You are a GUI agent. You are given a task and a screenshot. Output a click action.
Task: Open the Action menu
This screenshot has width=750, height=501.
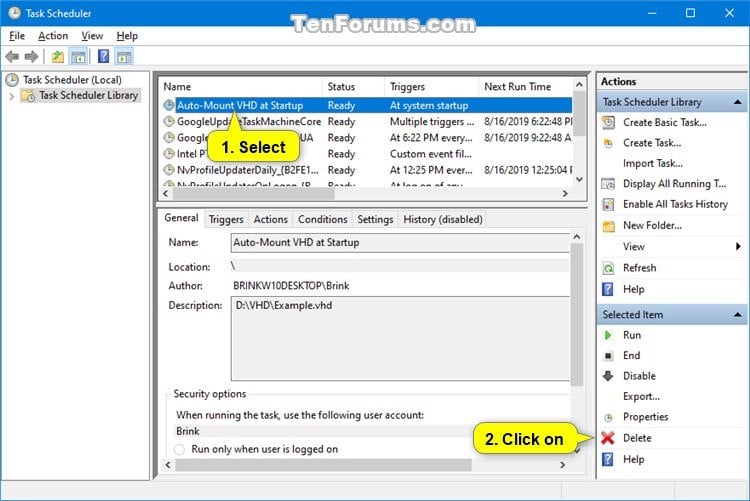[x=53, y=36]
